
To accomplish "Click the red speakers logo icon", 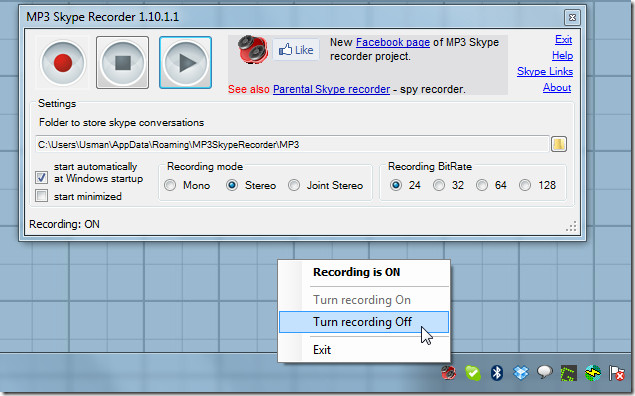I will (x=253, y=50).
